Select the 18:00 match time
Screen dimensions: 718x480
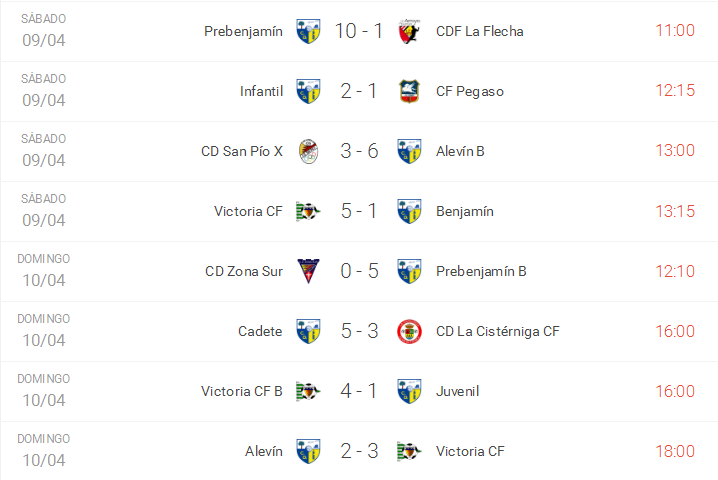tap(674, 451)
